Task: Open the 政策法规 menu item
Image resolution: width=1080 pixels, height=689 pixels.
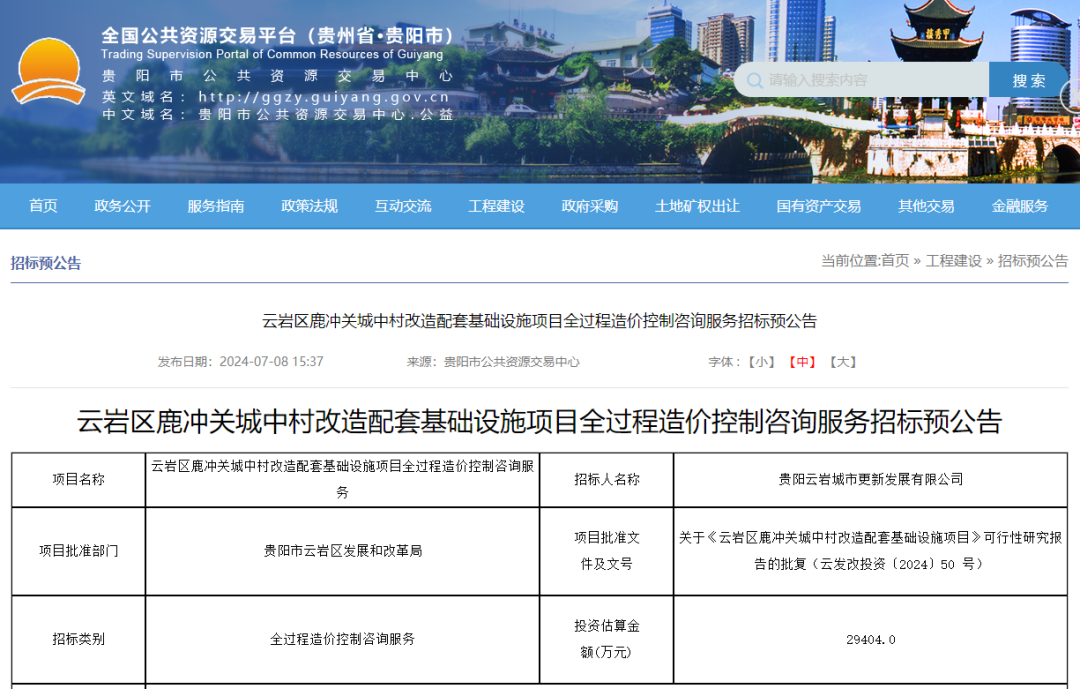Action: coord(309,206)
